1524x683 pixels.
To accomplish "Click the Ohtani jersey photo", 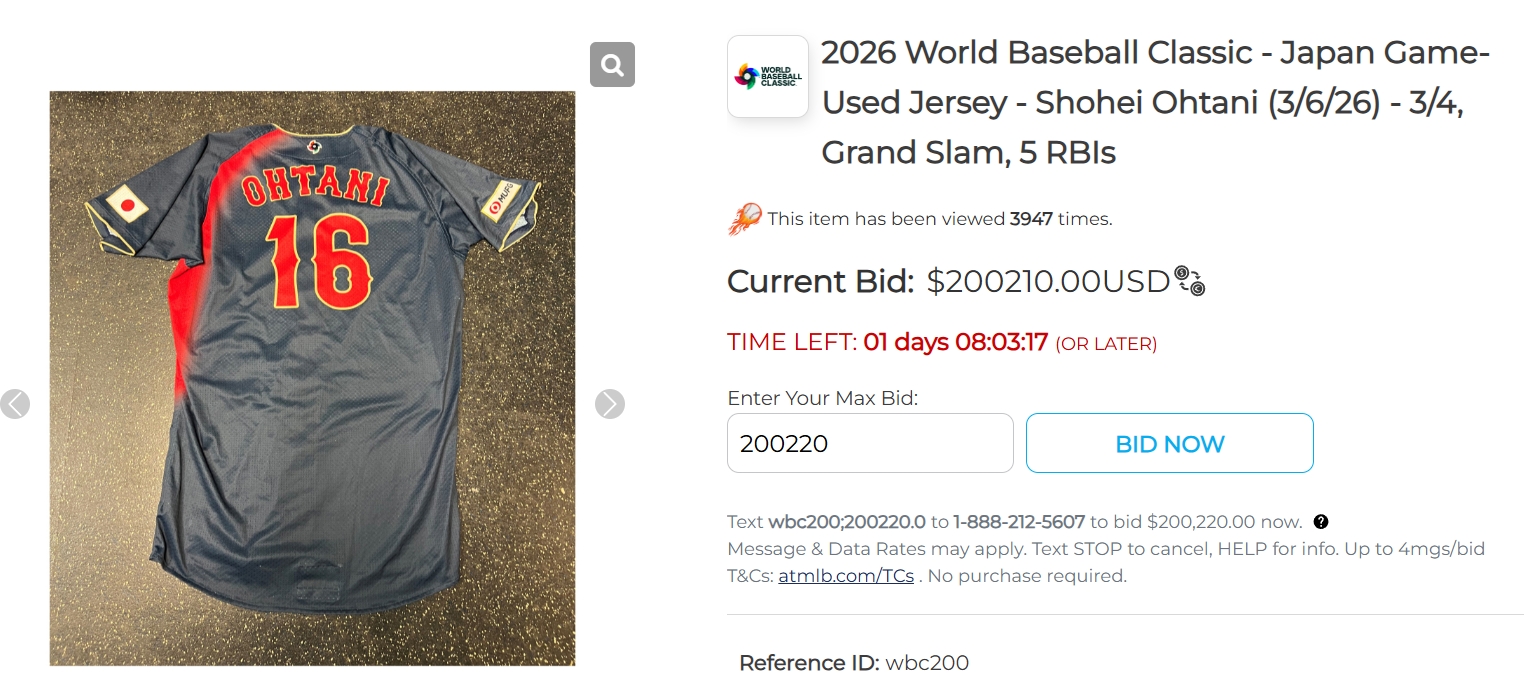I will coord(312,378).
